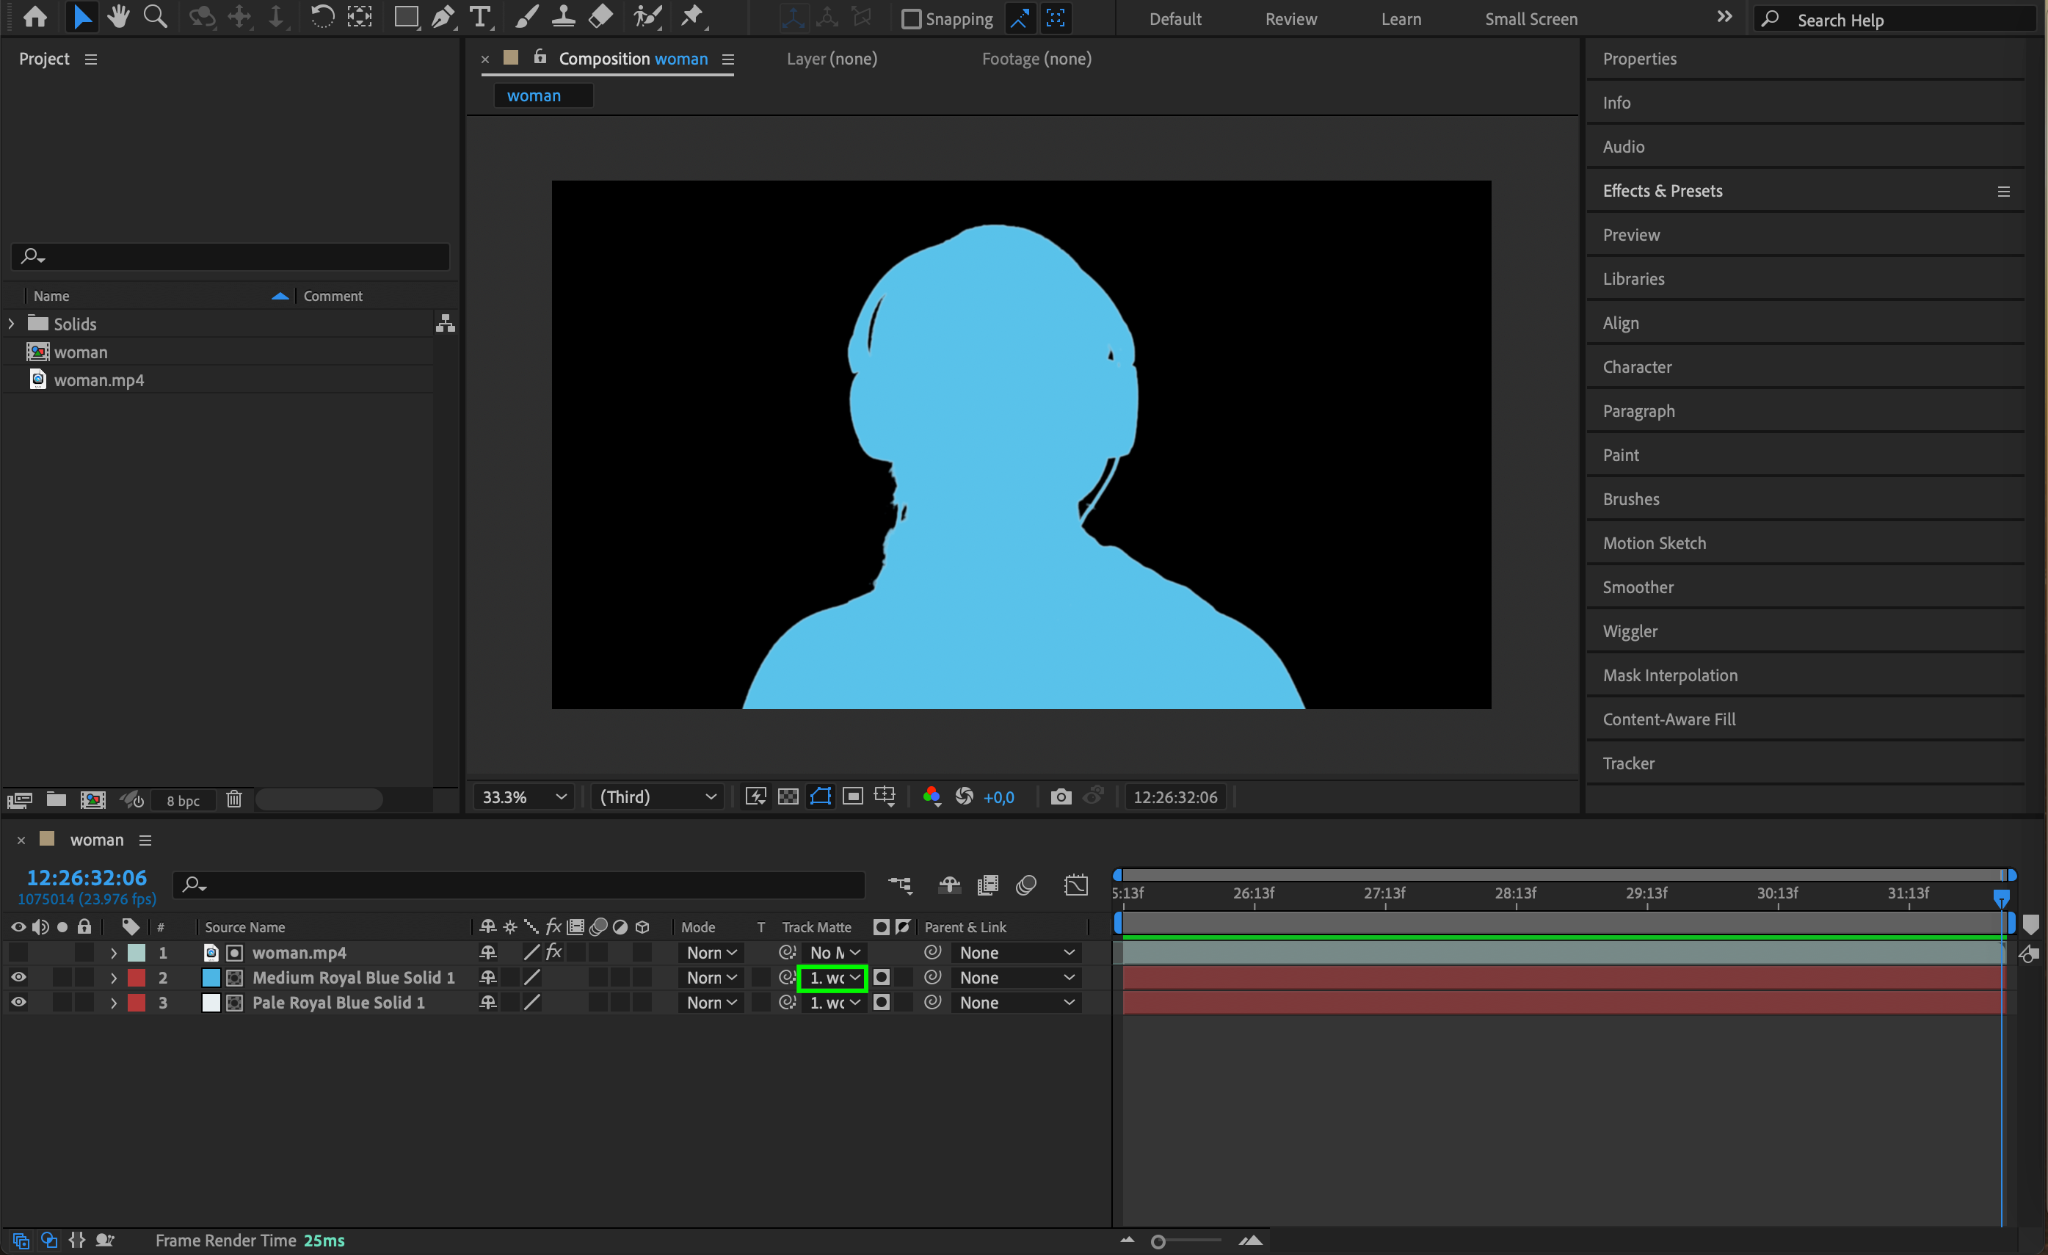Open the (Third) resolution dropdown
This screenshot has width=2048, height=1255.
point(657,797)
